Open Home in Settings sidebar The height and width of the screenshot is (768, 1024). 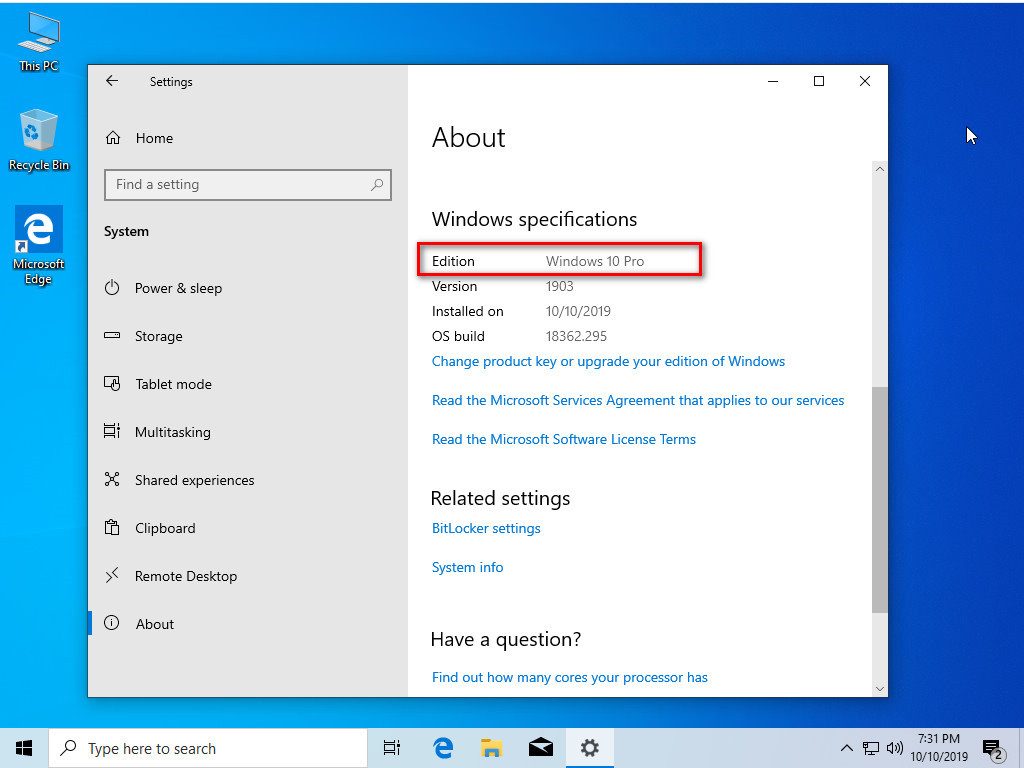point(139,138)
